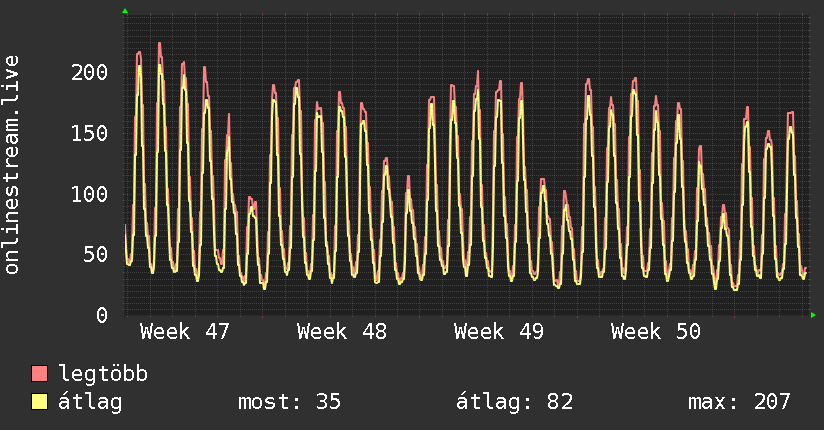Viewport: 824px width, 430px height.
Task: Click the Week 49 x-axis label
Action: click(499, 332)
